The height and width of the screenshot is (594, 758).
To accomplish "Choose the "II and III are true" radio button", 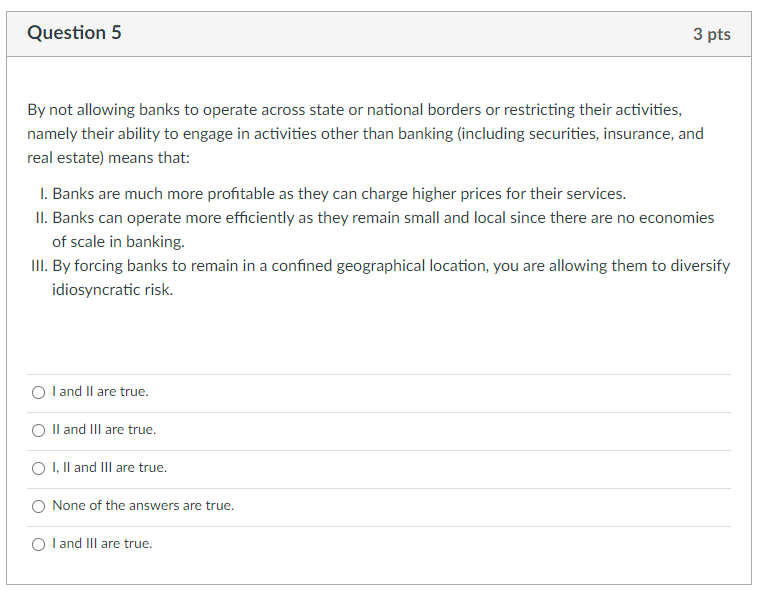I will tap(39, 430).
